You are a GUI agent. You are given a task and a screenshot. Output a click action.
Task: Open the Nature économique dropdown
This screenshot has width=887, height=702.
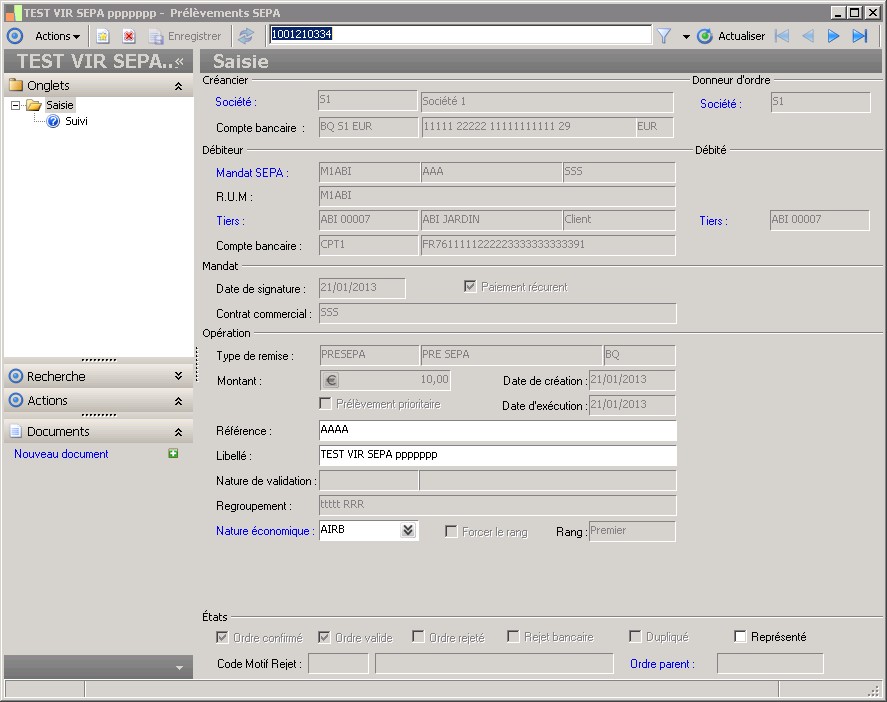pos(407,531)
